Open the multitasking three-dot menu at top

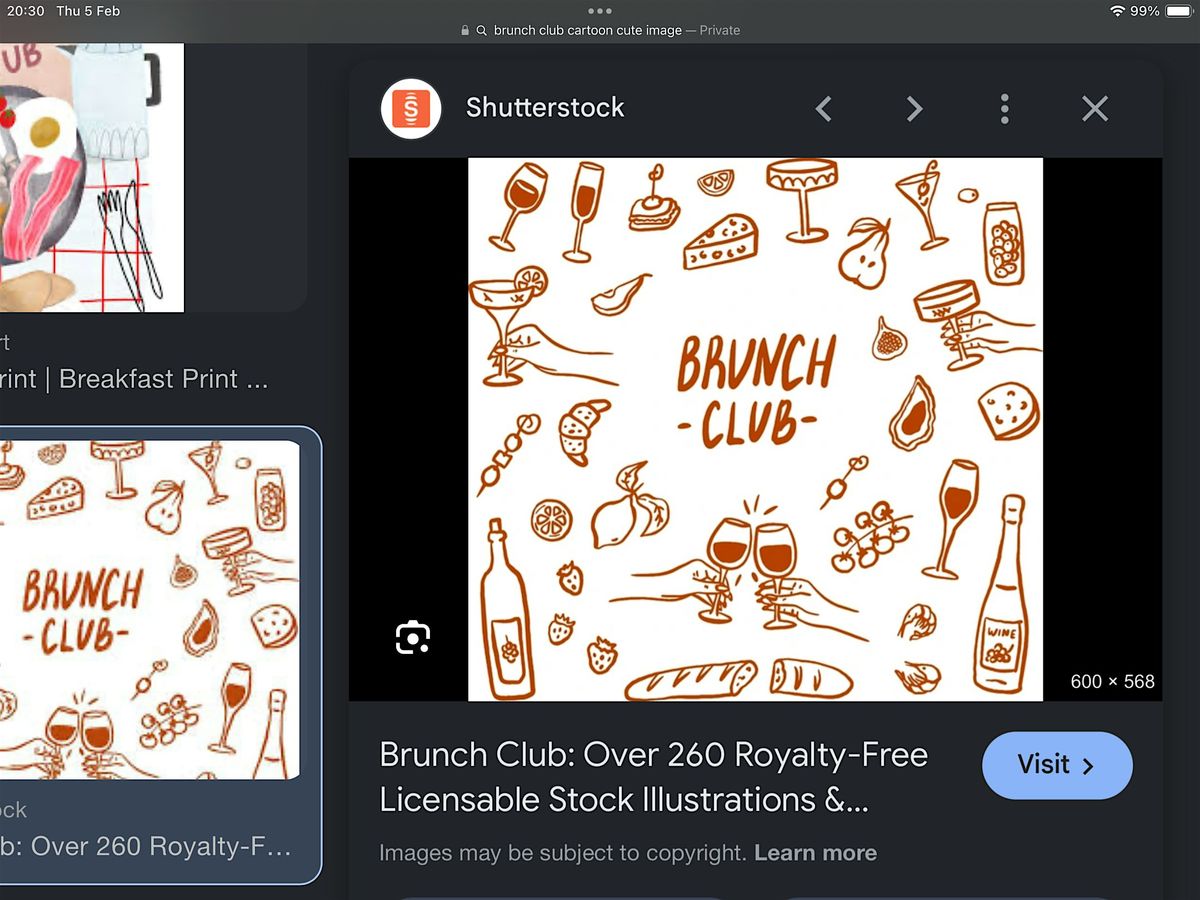600,11
